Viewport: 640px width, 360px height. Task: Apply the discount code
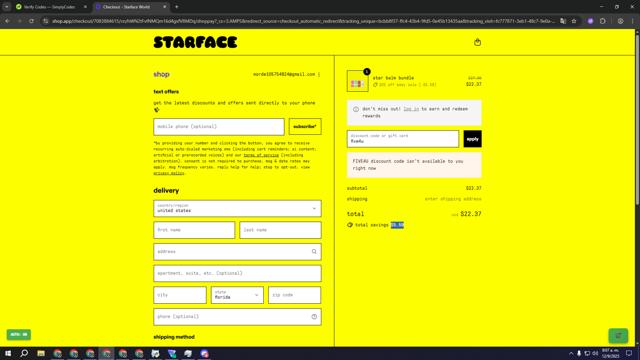pyautogui.click(x=472, y=139)
